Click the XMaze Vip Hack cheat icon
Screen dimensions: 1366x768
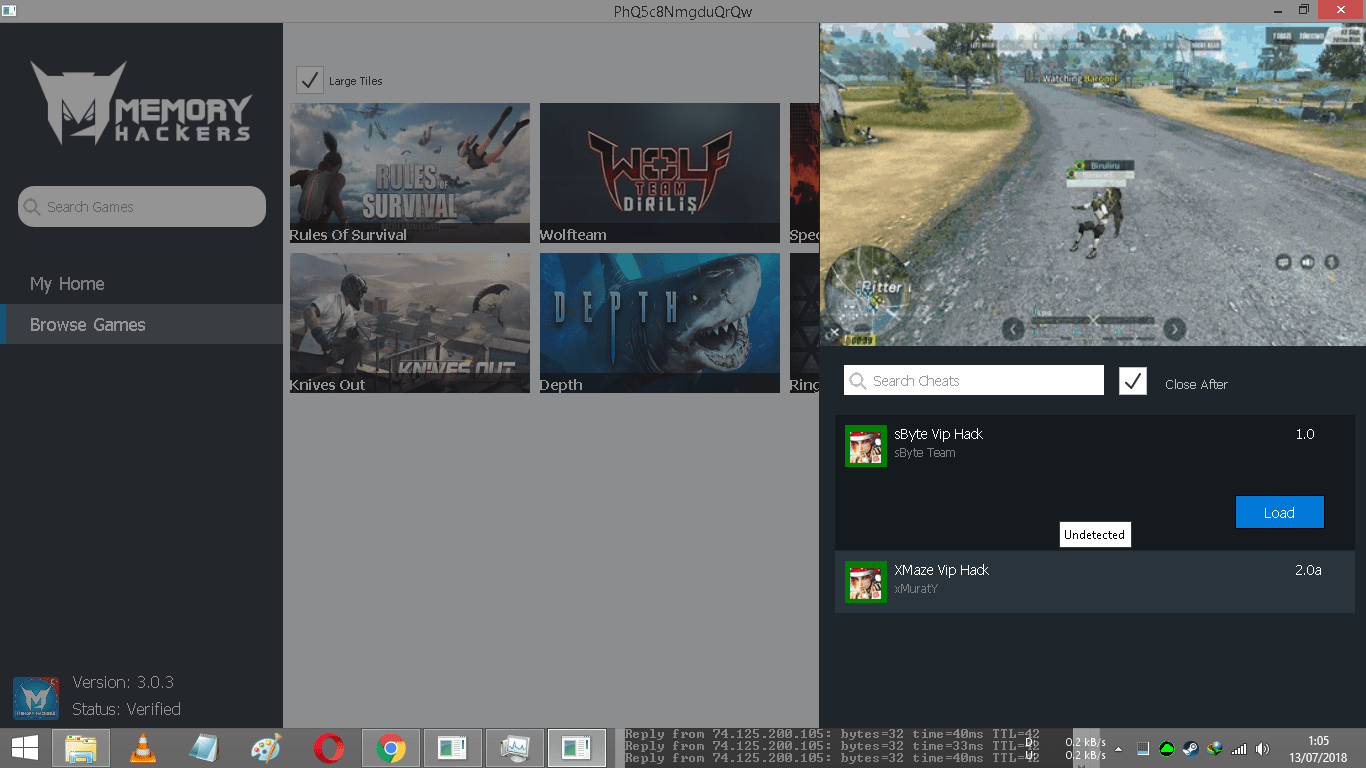click(x=865, y=581)
